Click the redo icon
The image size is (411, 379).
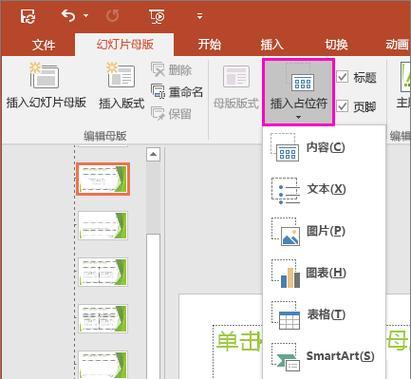[113, 16]
